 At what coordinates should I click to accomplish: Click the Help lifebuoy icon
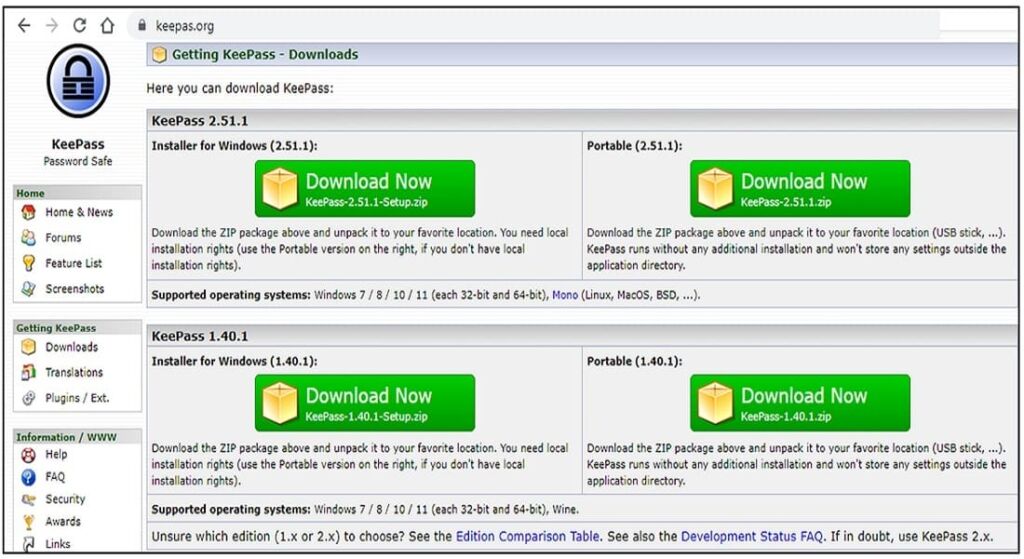(x=29, y=455)
